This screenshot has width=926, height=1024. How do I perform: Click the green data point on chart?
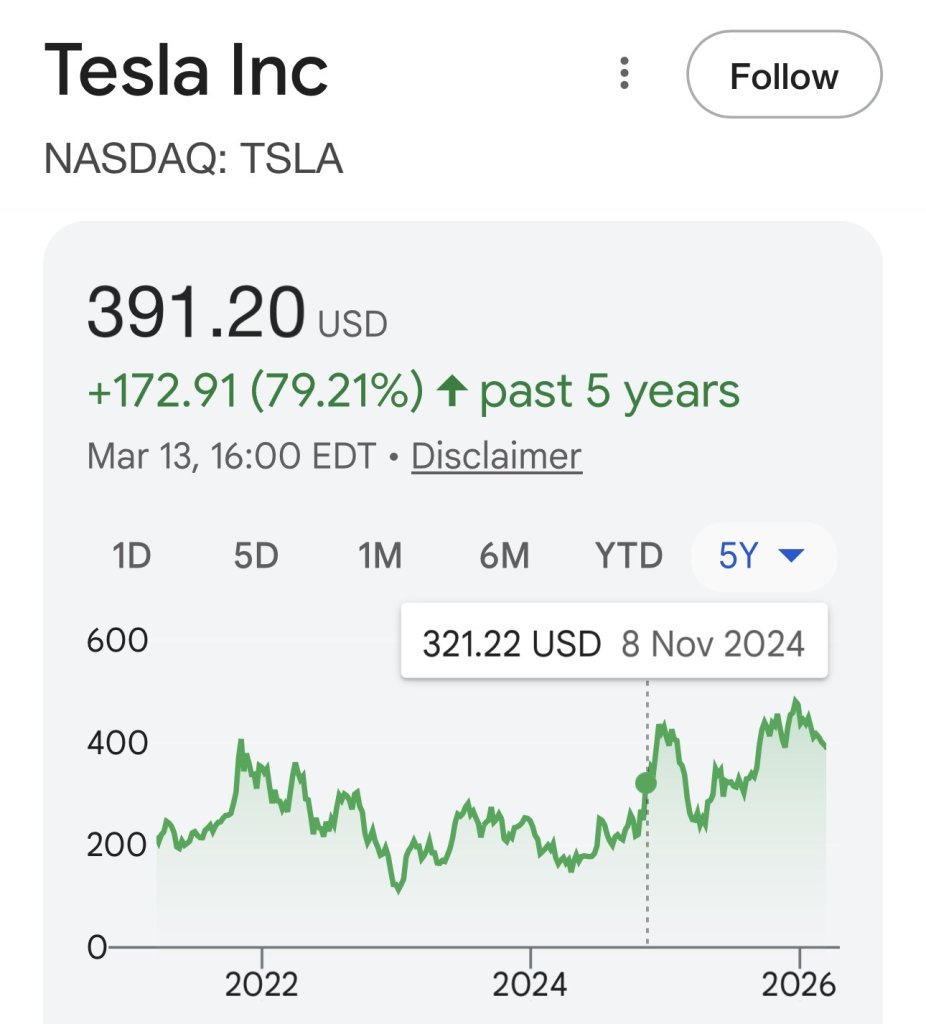coord(646,782)
